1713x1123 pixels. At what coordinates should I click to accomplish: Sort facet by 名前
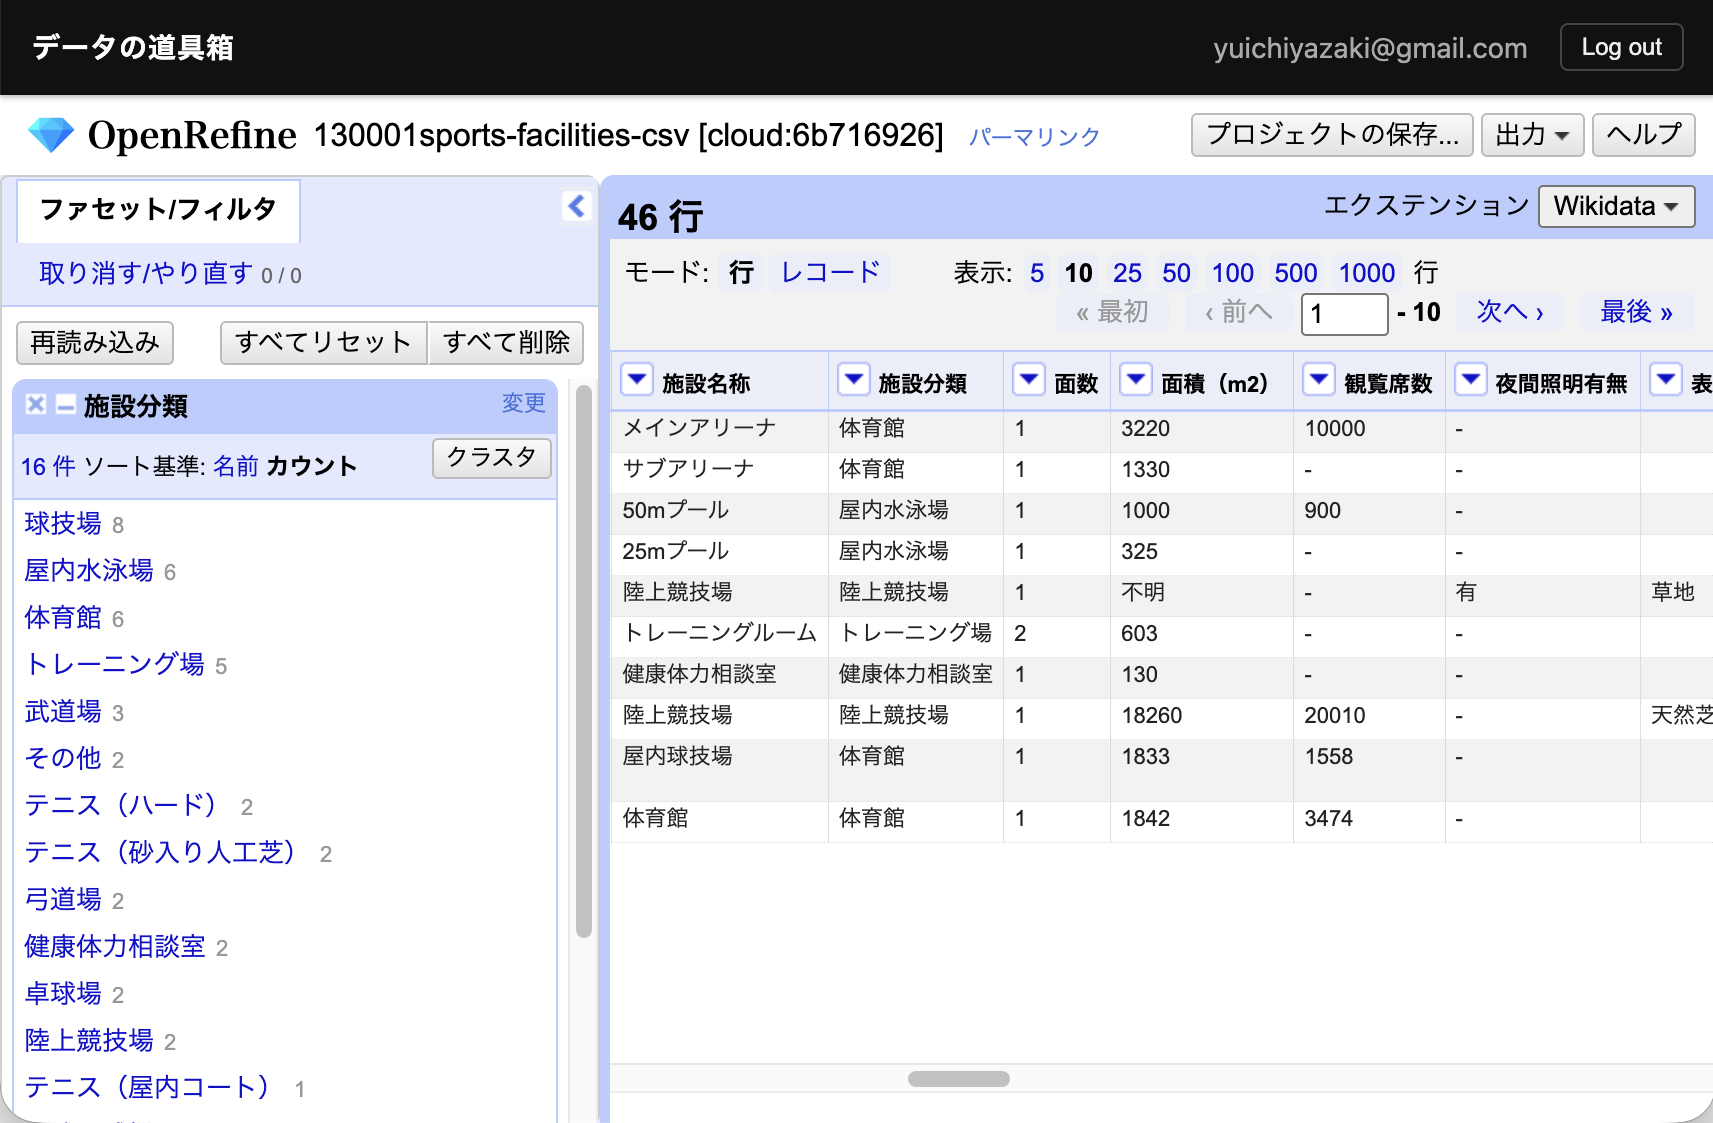point(236,466)
